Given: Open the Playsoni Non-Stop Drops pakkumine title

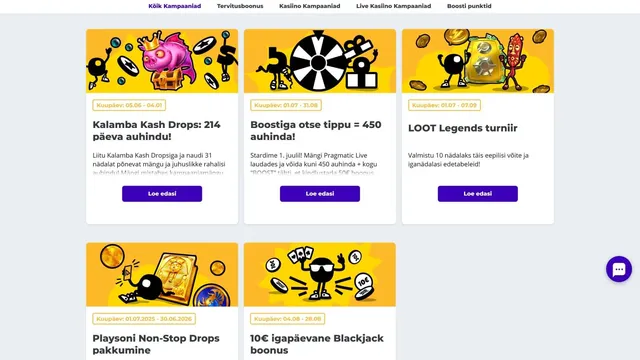Looking at the screenshot, I should coord(156,344).
